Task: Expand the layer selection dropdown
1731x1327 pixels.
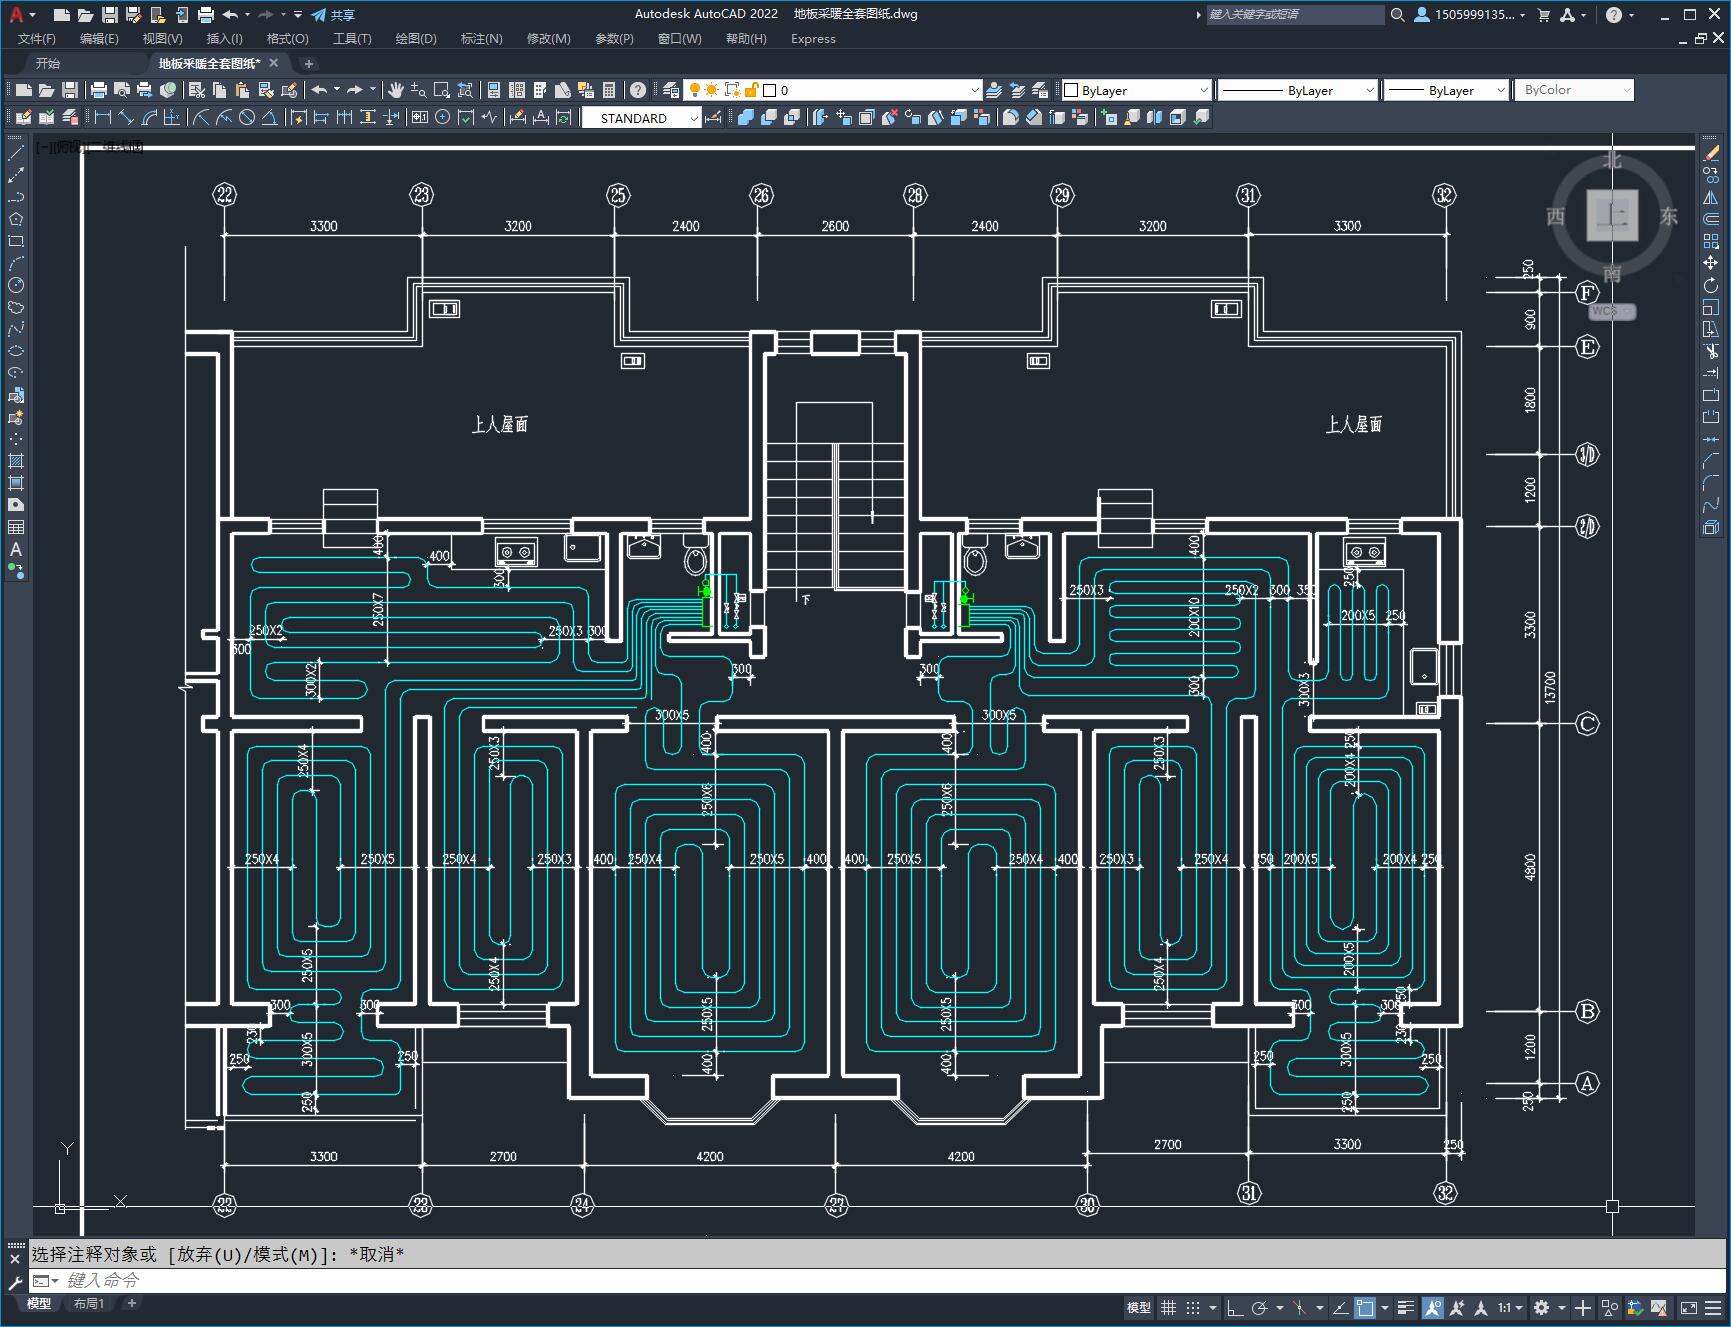Action: tap(975, 90)
